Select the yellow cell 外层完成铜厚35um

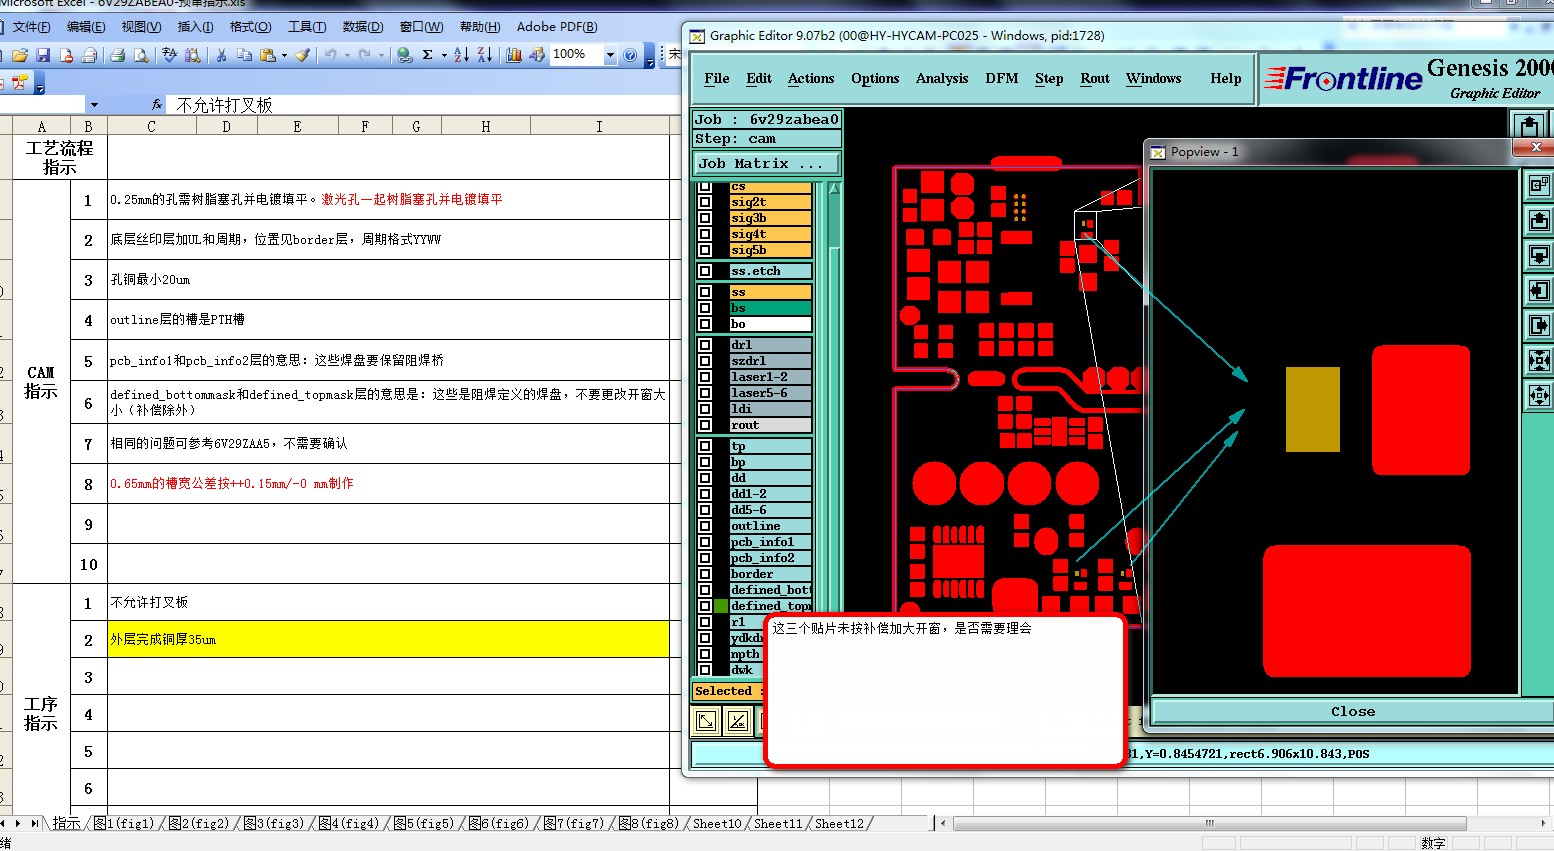[x=389, y=639]
